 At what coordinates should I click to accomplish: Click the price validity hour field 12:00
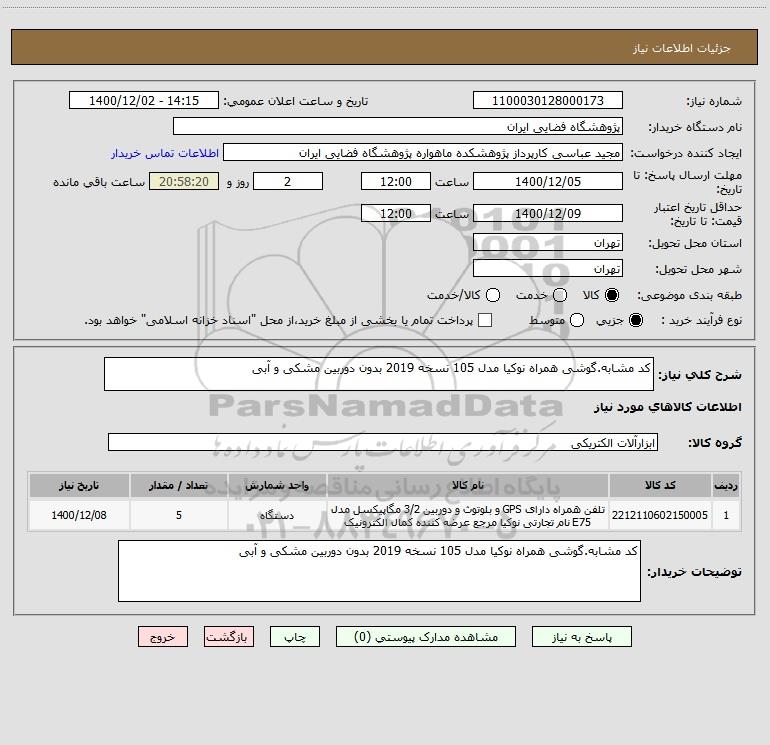click(x=396, y=213)
